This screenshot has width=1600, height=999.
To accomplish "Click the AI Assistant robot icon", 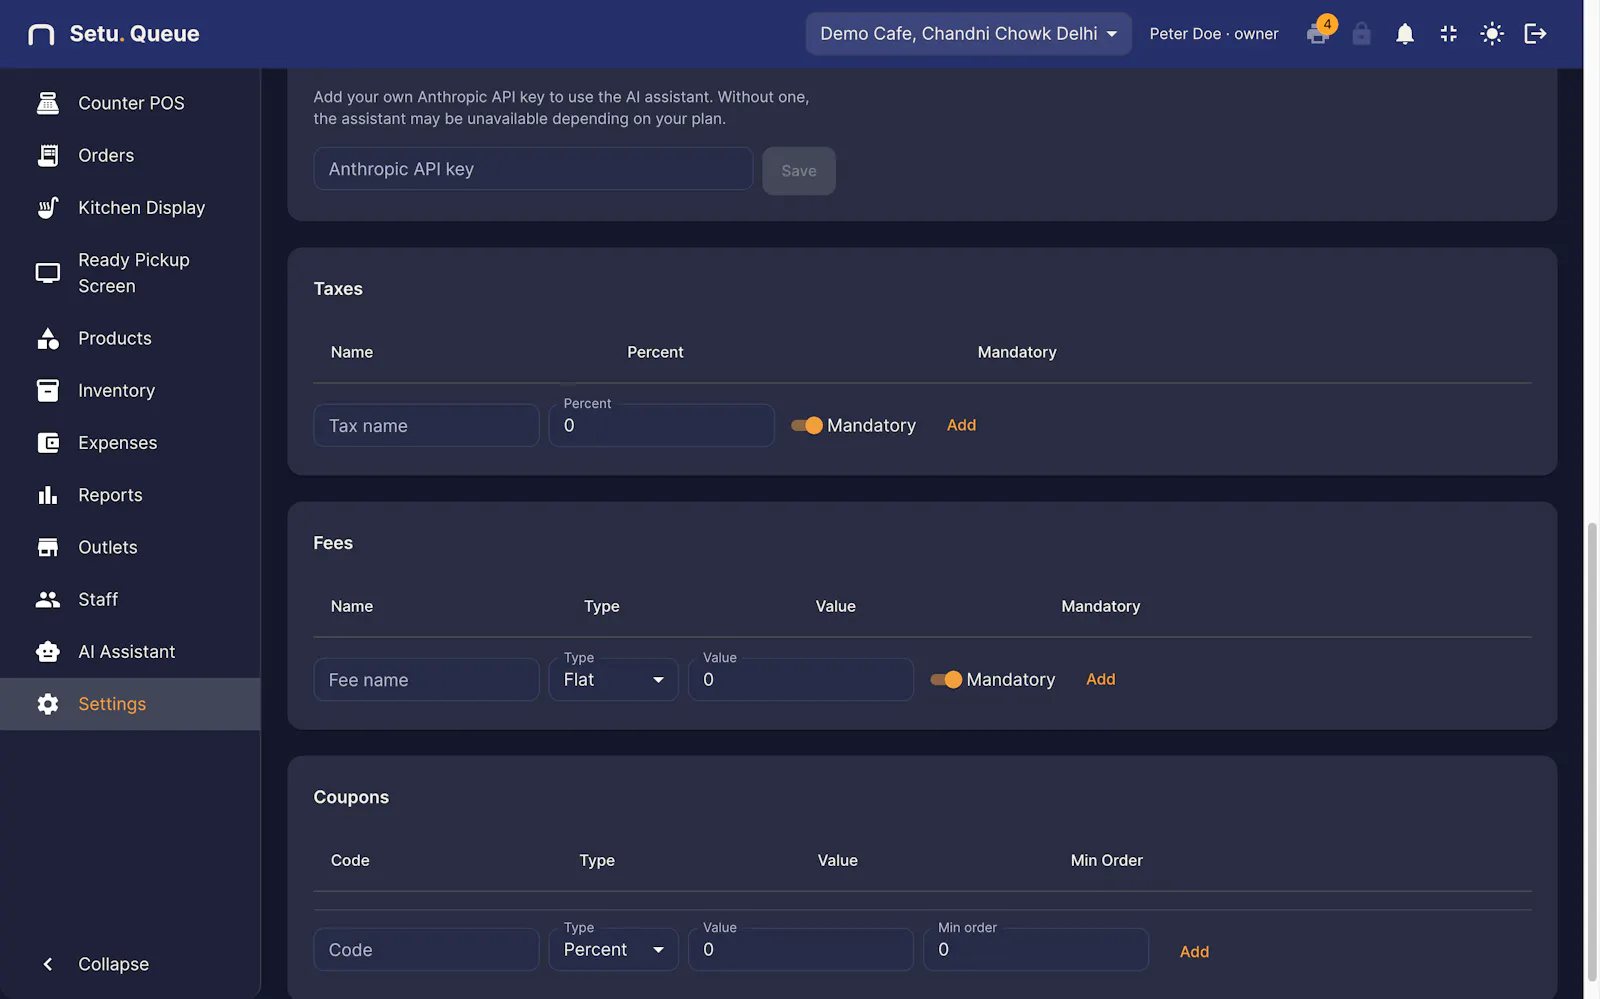I will coord(48,651).
